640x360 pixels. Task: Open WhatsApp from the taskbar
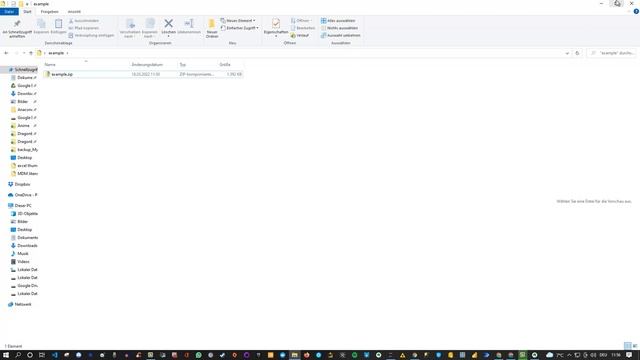[198, 355]
